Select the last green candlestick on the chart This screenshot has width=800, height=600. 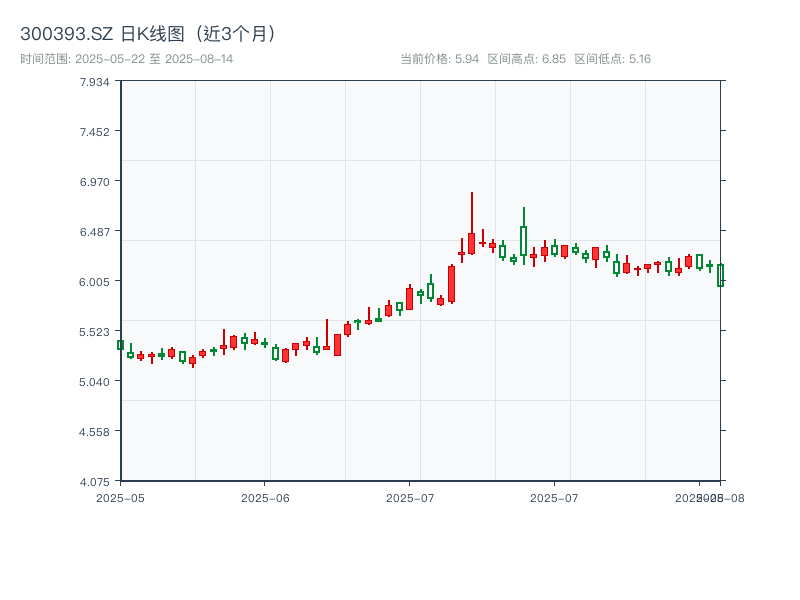[x=720, y=275]
